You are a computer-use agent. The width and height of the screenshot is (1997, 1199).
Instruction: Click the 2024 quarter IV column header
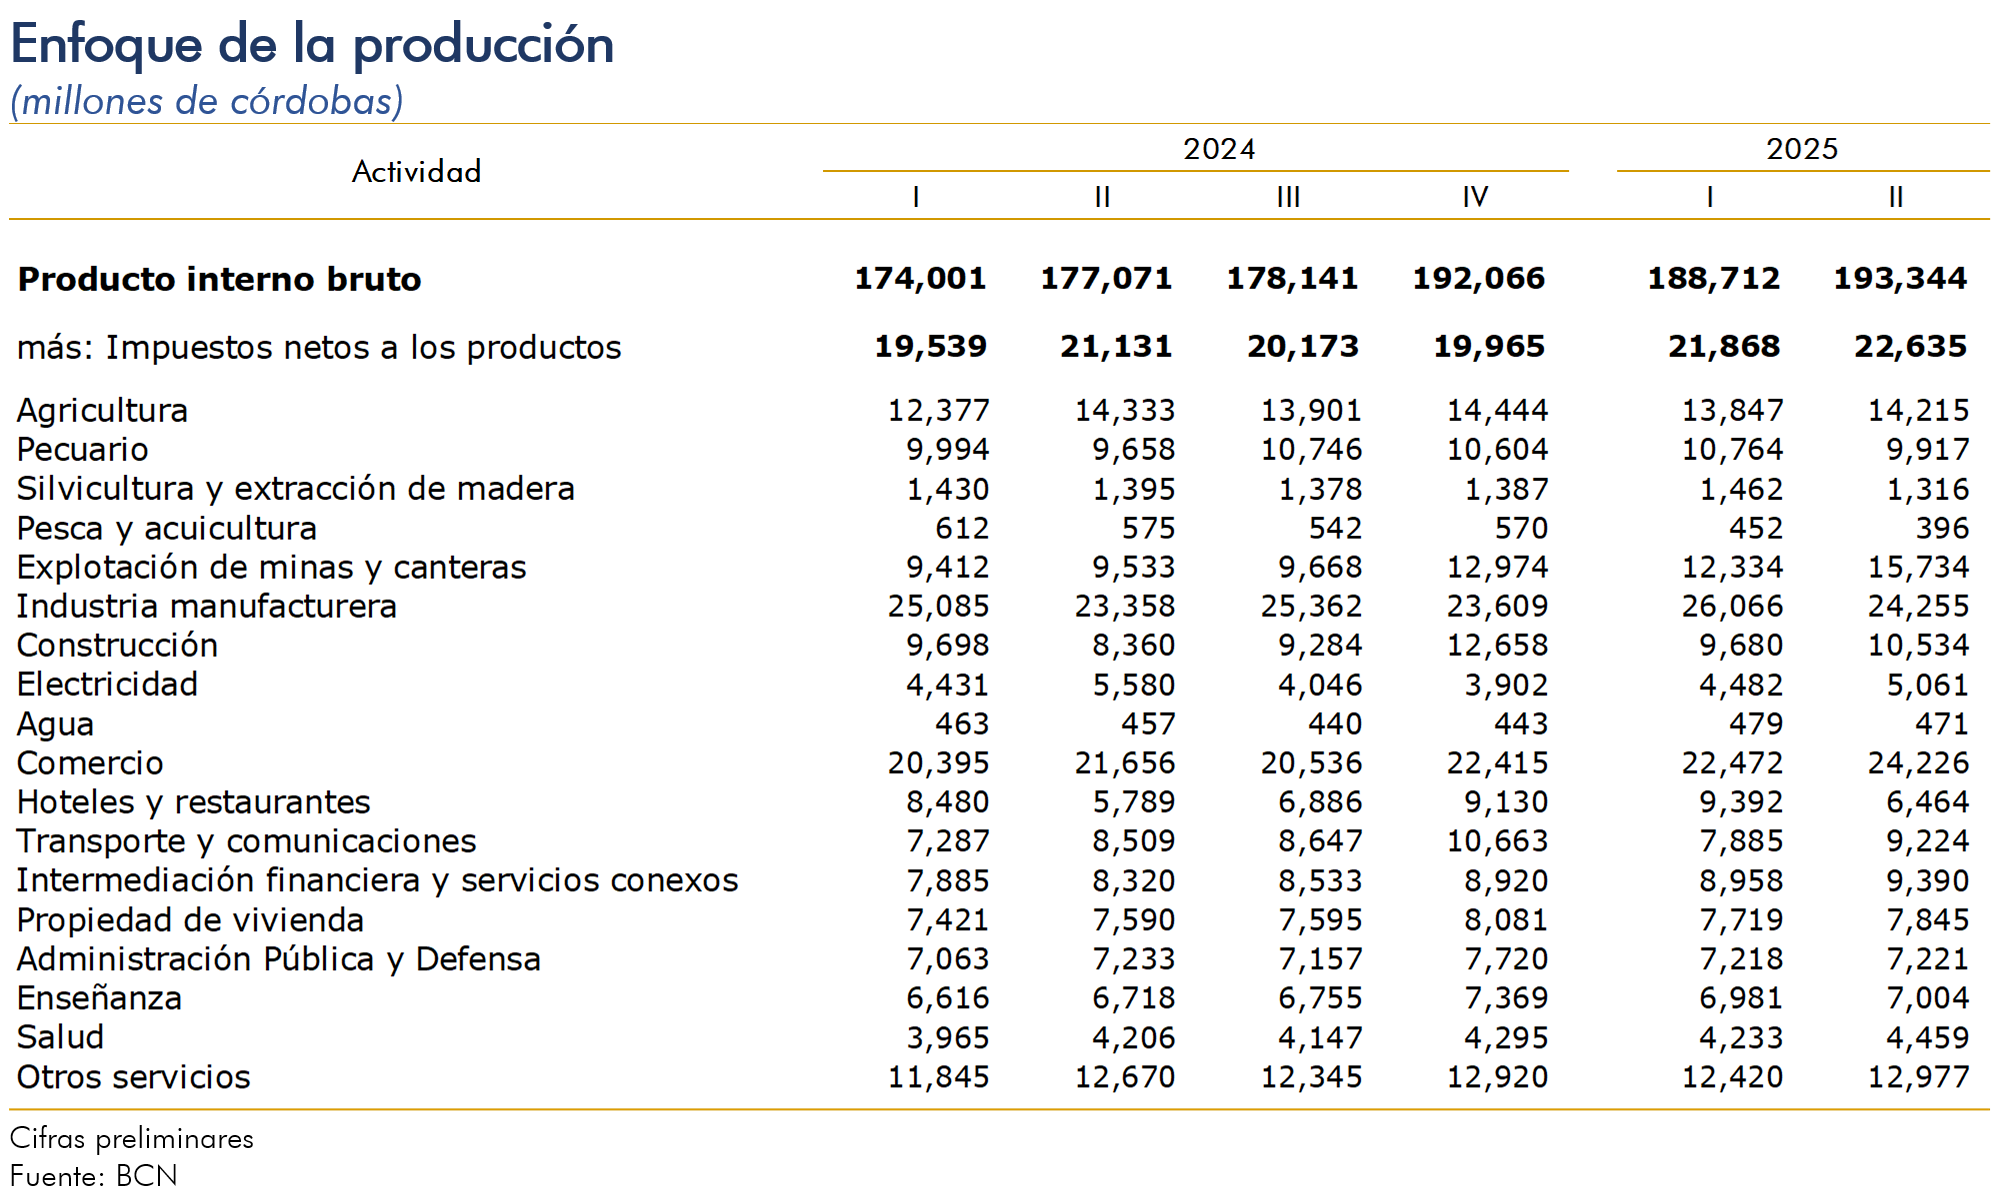pos(1474,197)
